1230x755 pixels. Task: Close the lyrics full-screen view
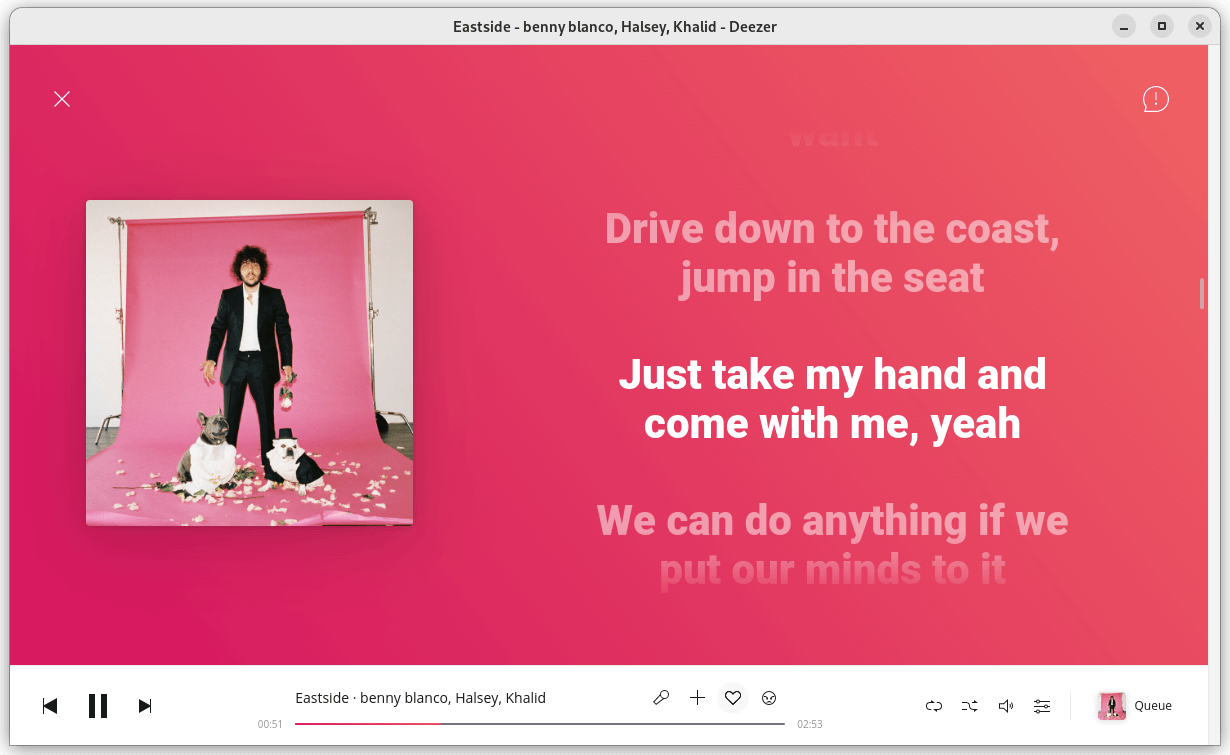62,99
